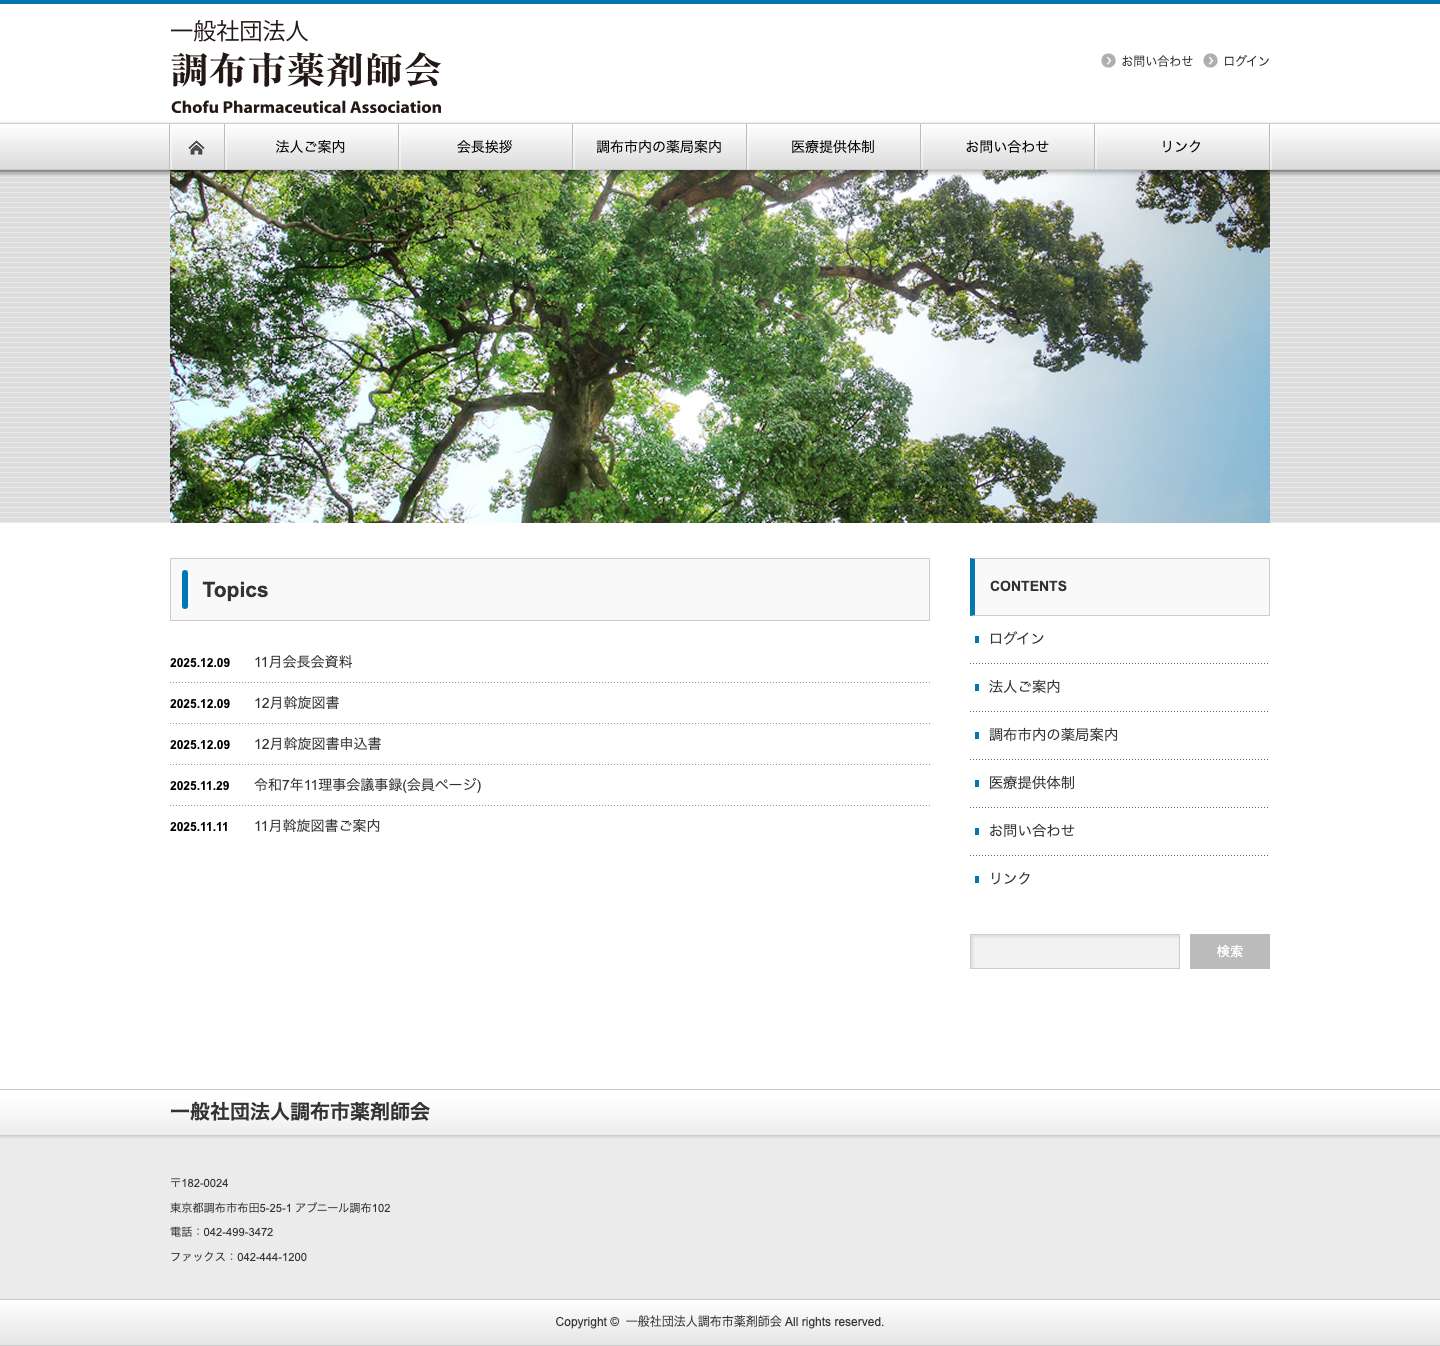
Task: Click the blue bullet beside リンク in CONTENTS
Action: tap(976, 879)
